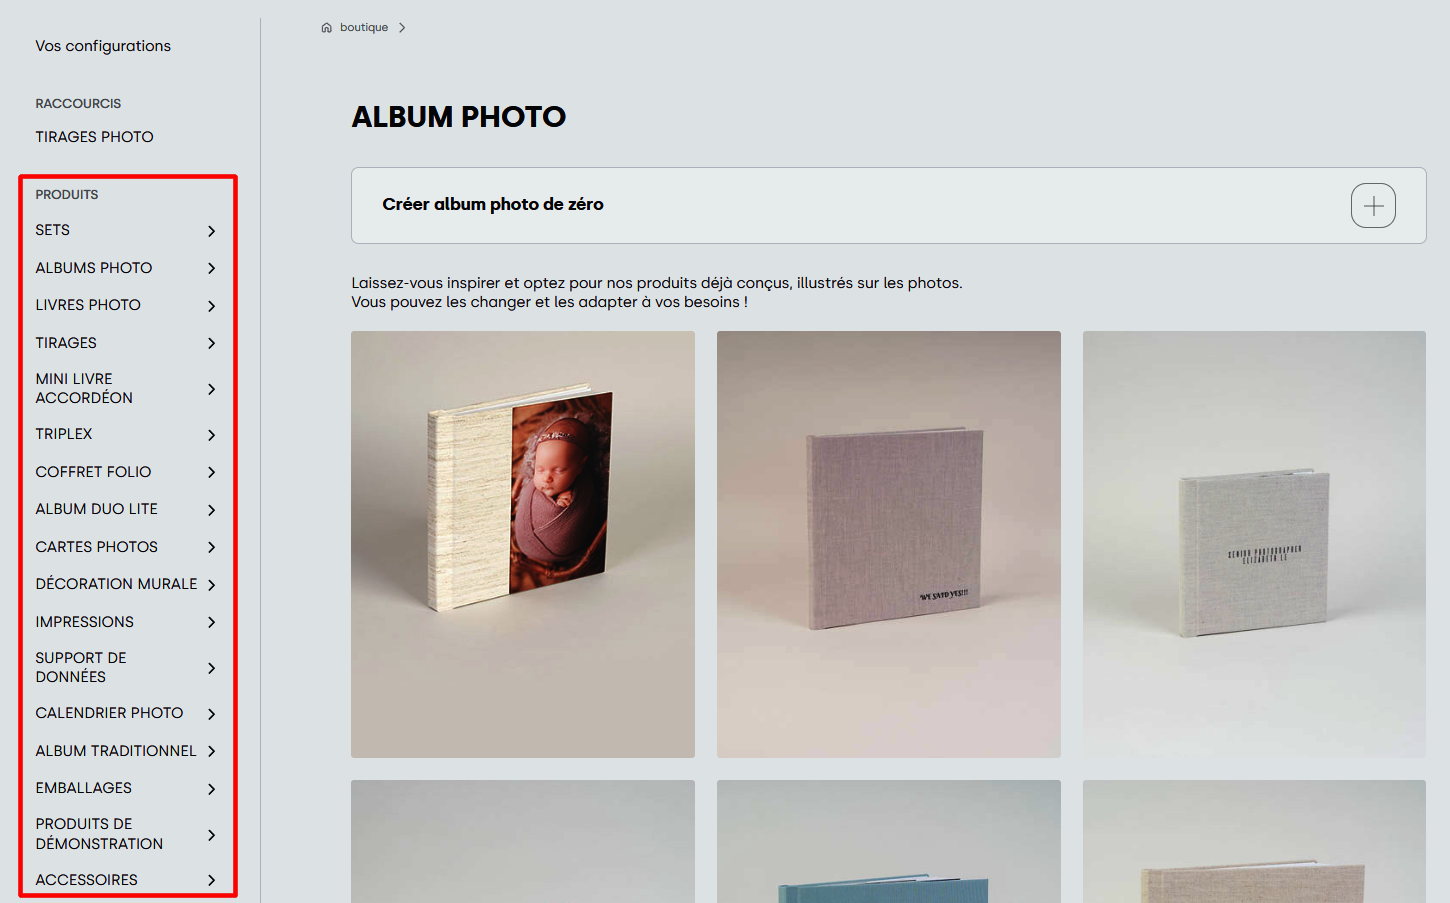Expand the TRIPLEX chevron arrow
This screenshot has height=903, width=1450.
(x=211, y=435)
